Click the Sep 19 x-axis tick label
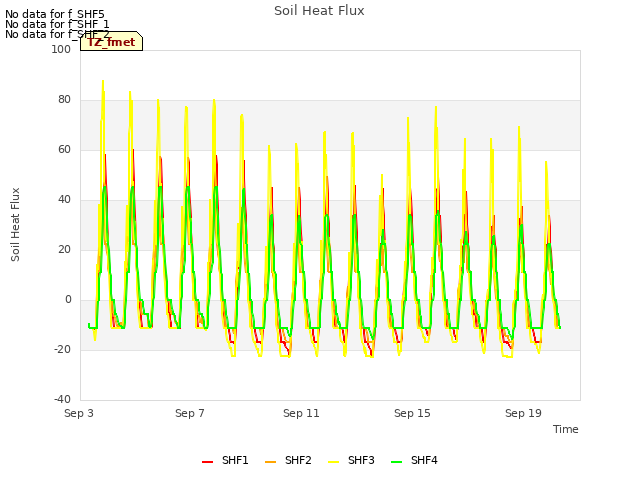The height and width of the screenshot is (480, 640). [x=523, y=413]
